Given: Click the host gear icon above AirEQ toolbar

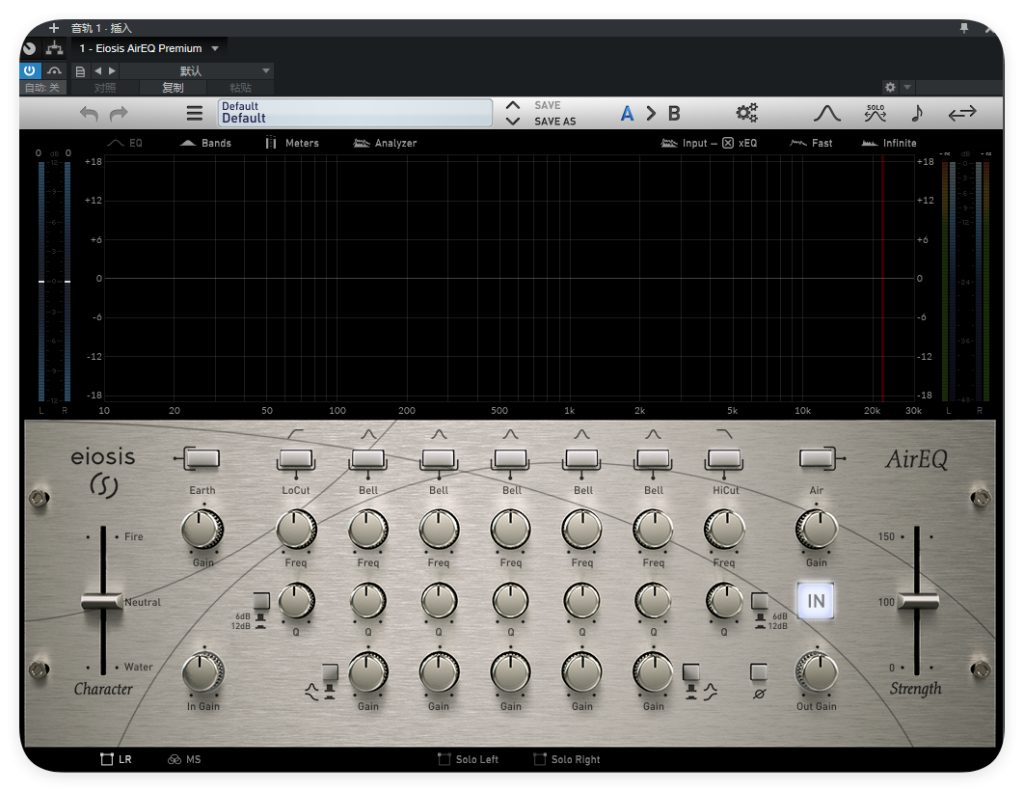Looking at the screenshot, I should (889, 87).
